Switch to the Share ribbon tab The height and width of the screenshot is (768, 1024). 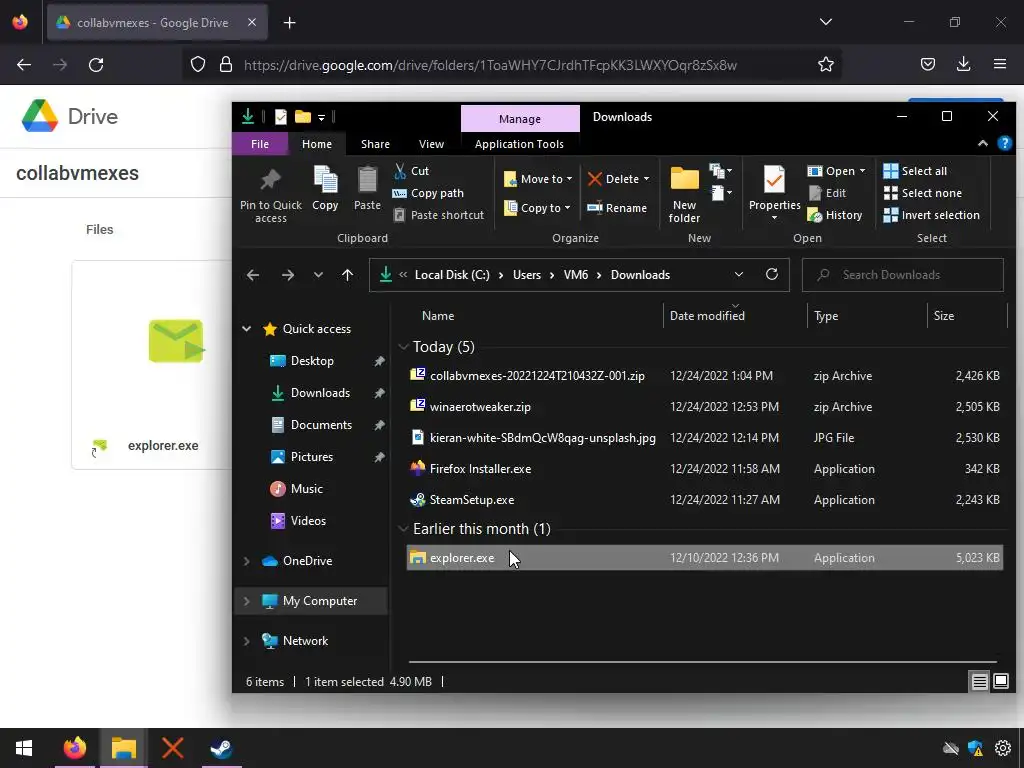(x=376, y=144)
